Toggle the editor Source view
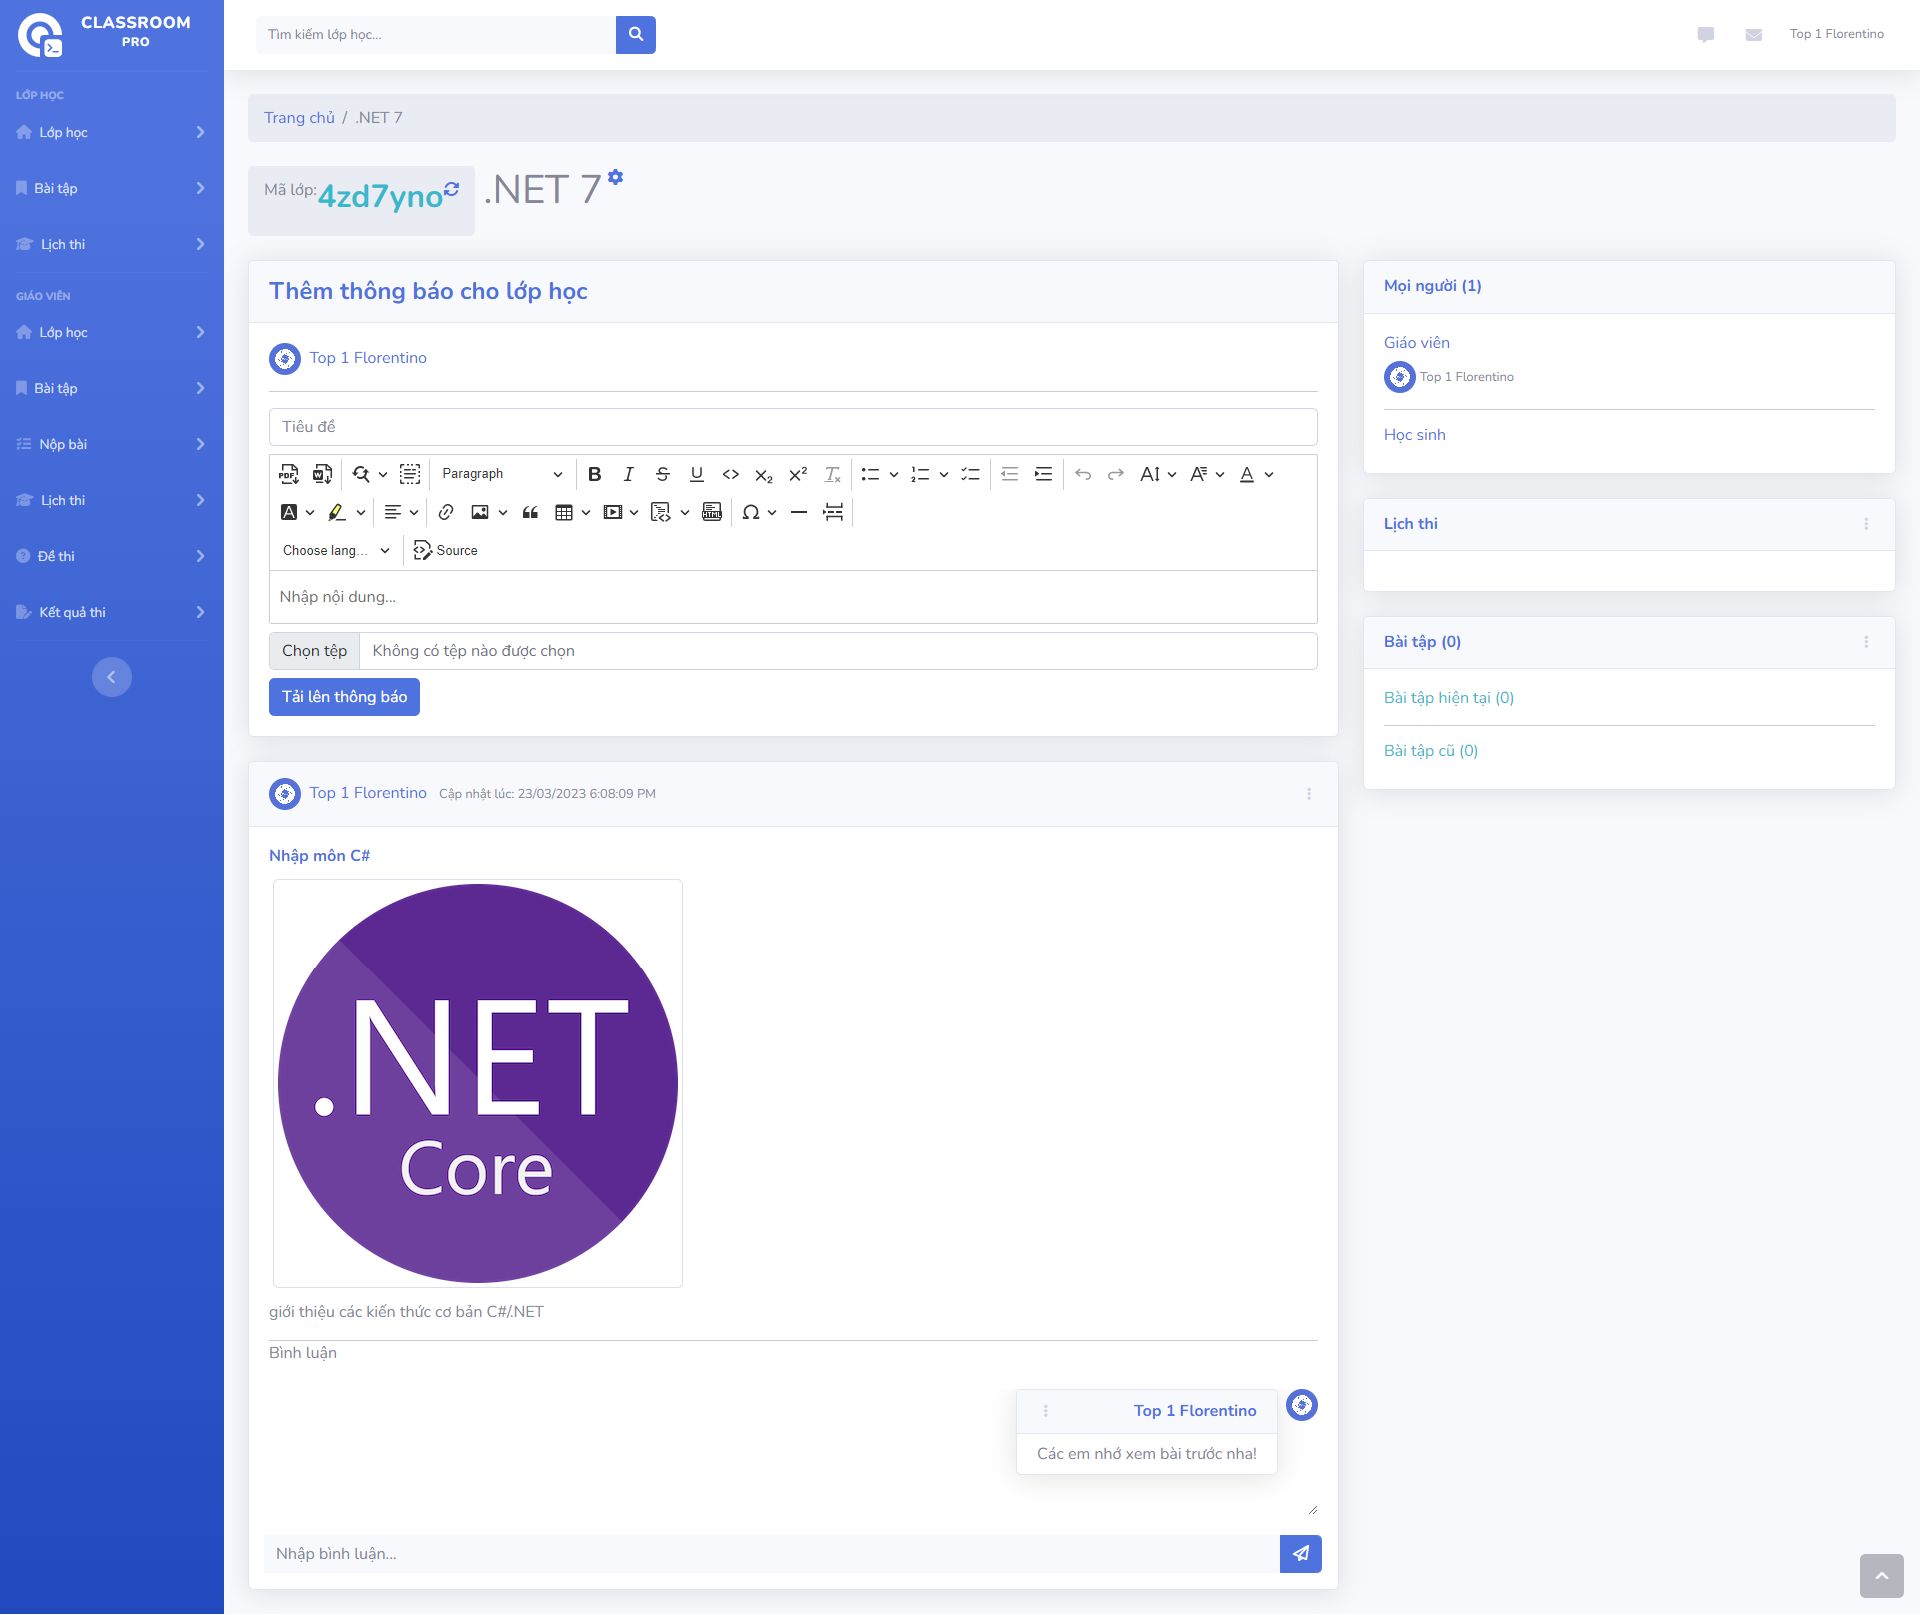Viewport: 1920px width, 1615px height. 445,550
